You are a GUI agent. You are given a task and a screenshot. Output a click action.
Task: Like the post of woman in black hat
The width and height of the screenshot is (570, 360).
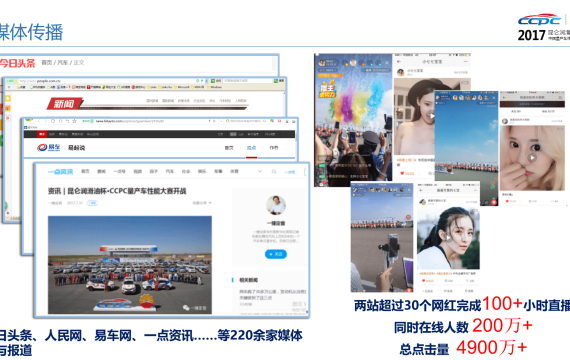(402, 173)
